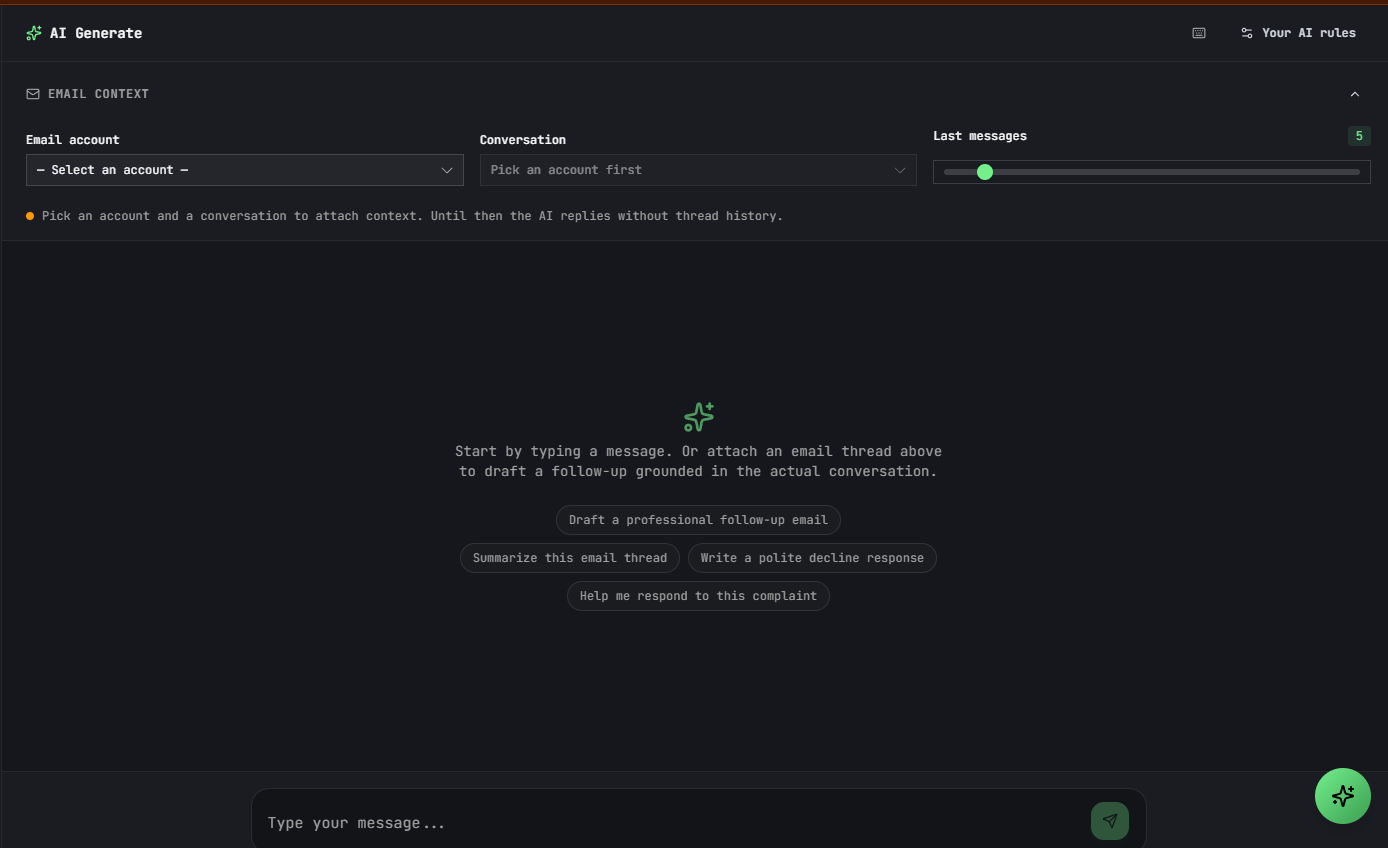Viewport: 1388px width, 848px height.
Task: Collapse the Email Context section chevron
Action: pyautogui.click(x=1355, y=94)
